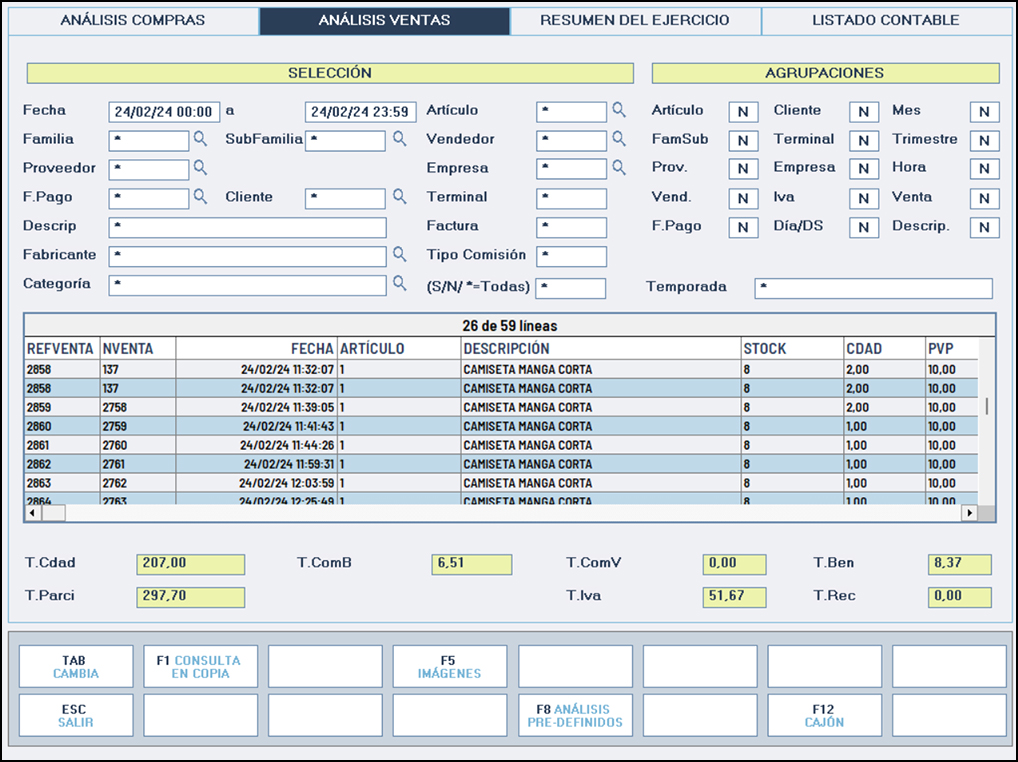Click the Temporada input field
The image size is (1018, 762).
[873, 288]
